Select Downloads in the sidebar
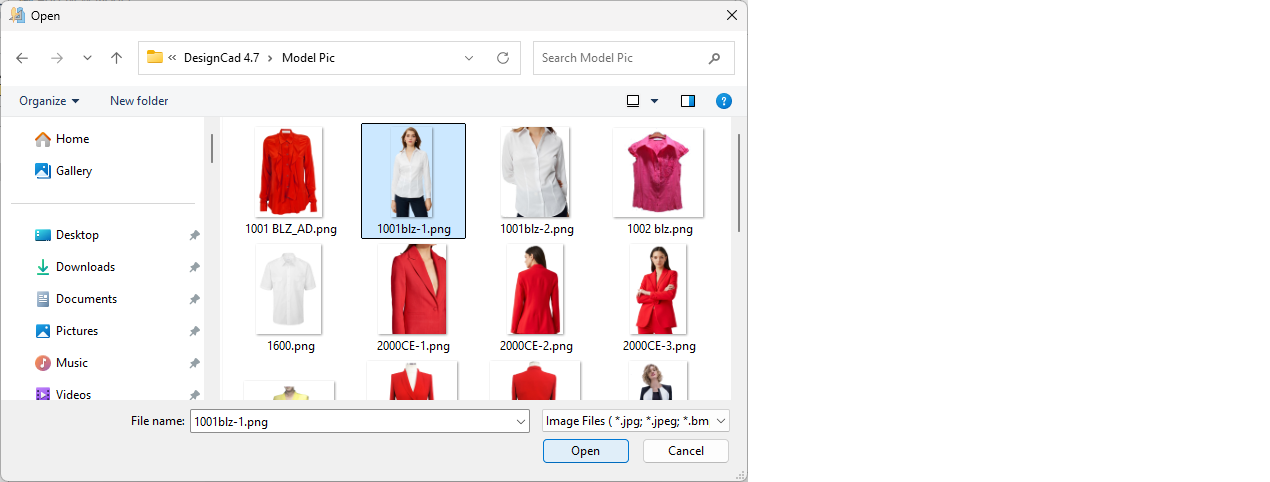Viewport: 1270px width, 482px height. click(x=85, y=267)
